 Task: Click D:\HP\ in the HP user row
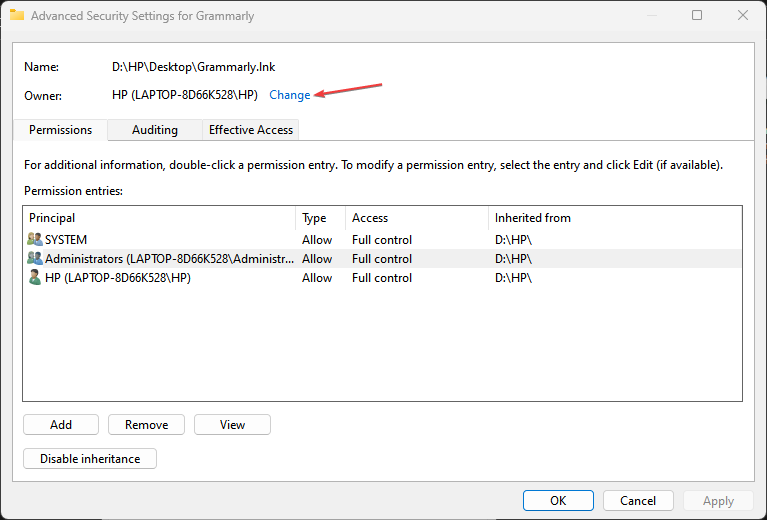(513, 278)
